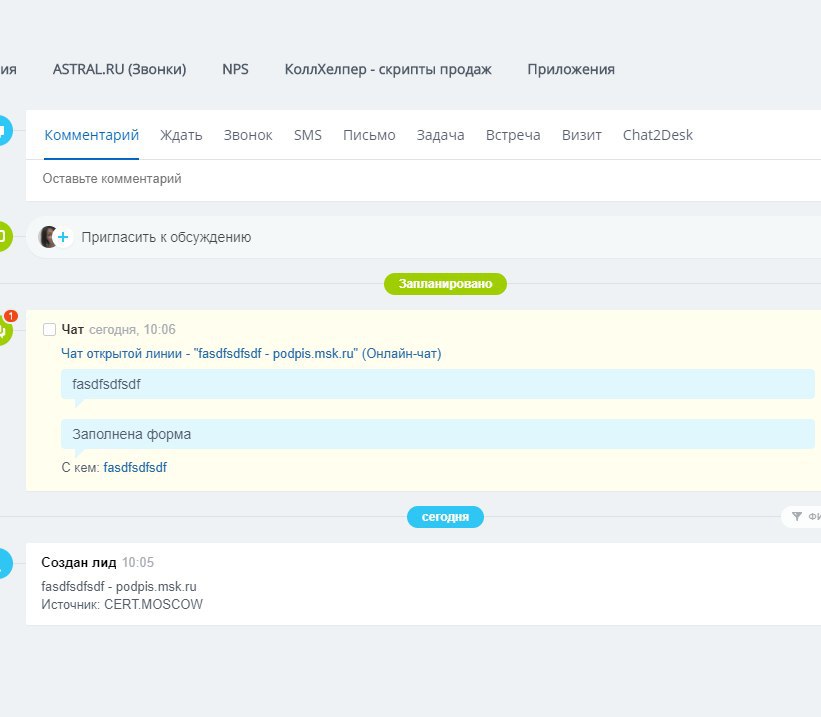Image resolution: width=821 pixels, height=717 pixels.
Task: Switch to the NPS tab
Action: coord(235,69)
